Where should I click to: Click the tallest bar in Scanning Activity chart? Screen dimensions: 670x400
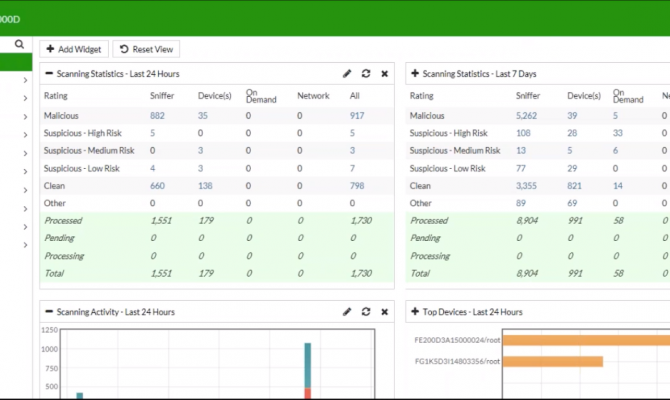coord(308,370)
